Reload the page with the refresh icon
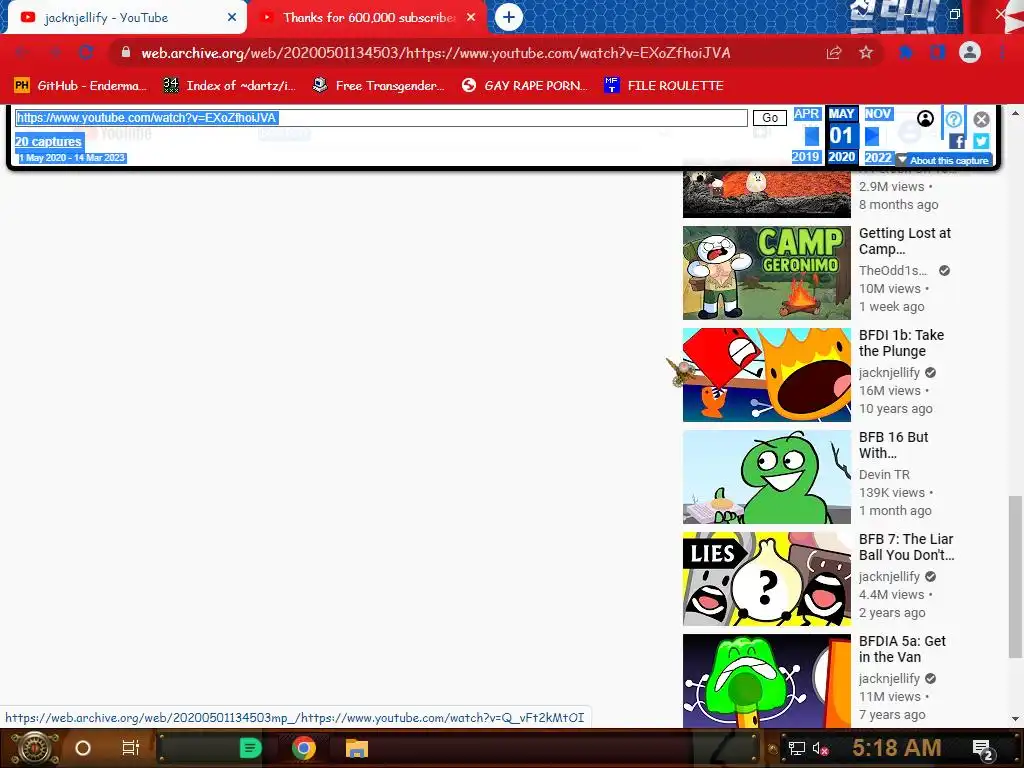Viewport: 1024px width, 768px height. [86, 52]
